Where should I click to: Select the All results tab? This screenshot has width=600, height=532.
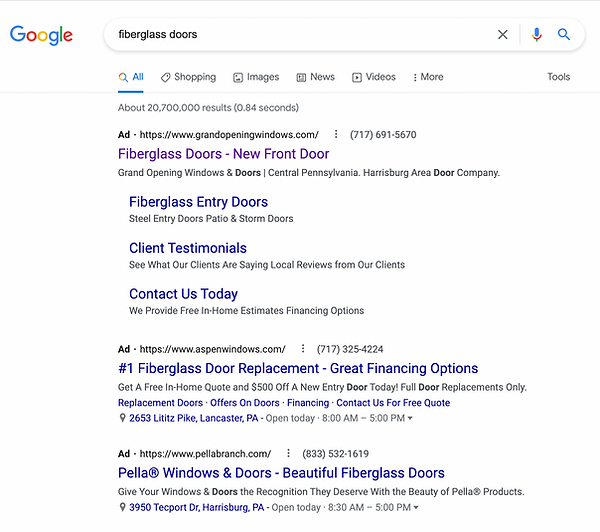pos(131,77)
